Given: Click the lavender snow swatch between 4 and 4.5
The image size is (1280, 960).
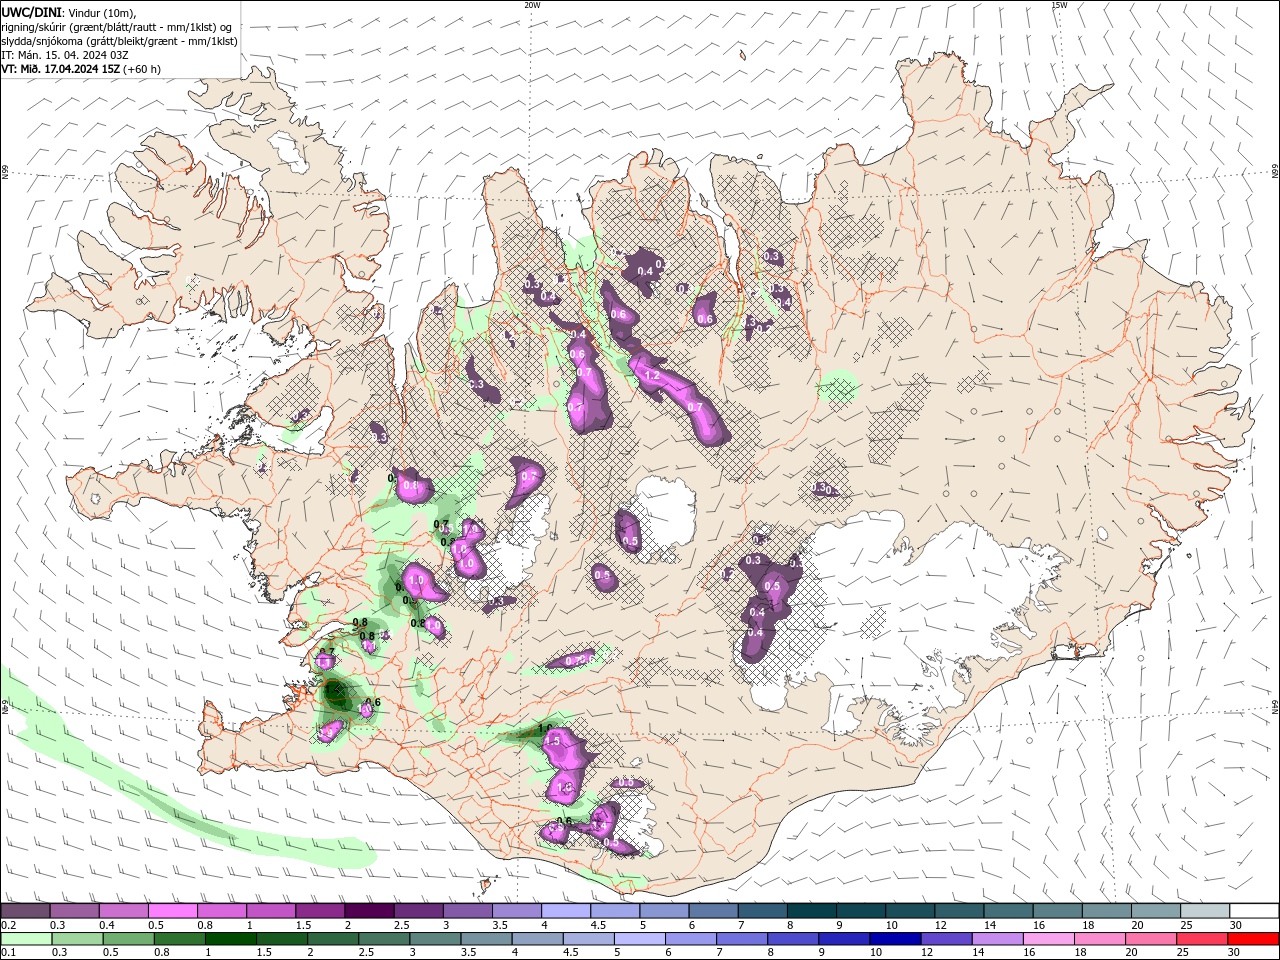Looking at the screenshot, I should [x=565, y=911].
